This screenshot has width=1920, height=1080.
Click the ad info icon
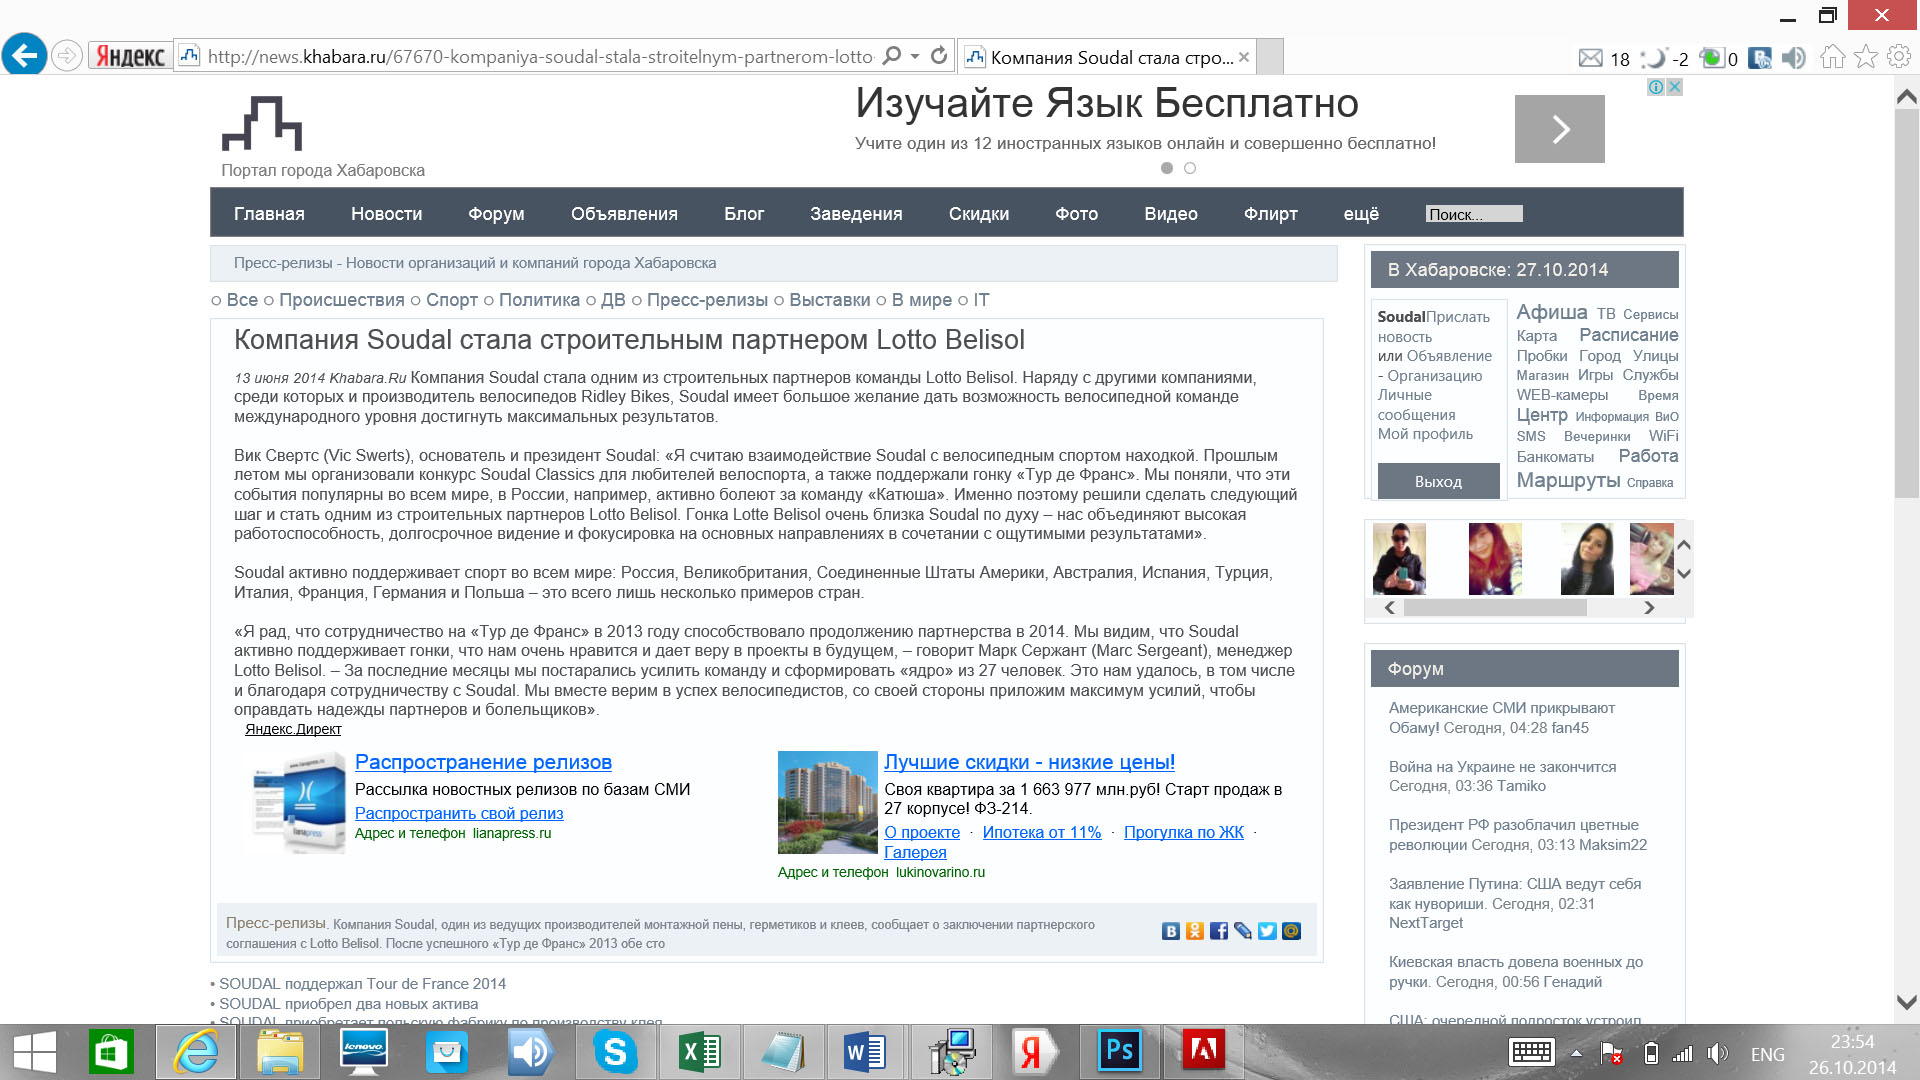pyautogui.click(x=1656, y=87)
